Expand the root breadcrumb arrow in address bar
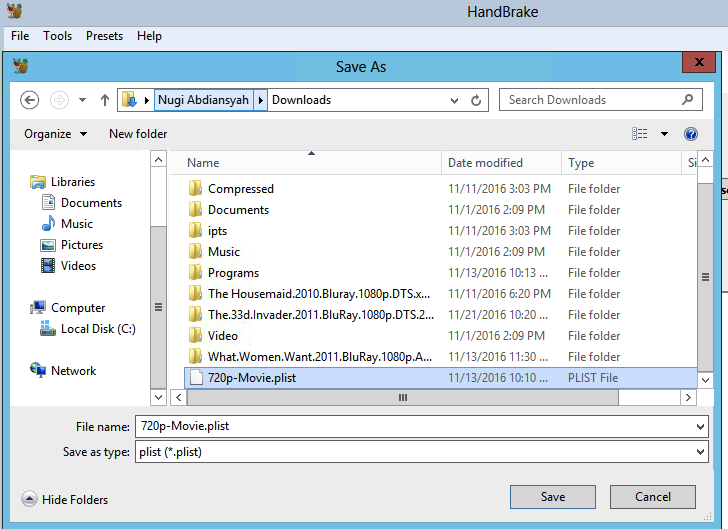 click(147, 100)
